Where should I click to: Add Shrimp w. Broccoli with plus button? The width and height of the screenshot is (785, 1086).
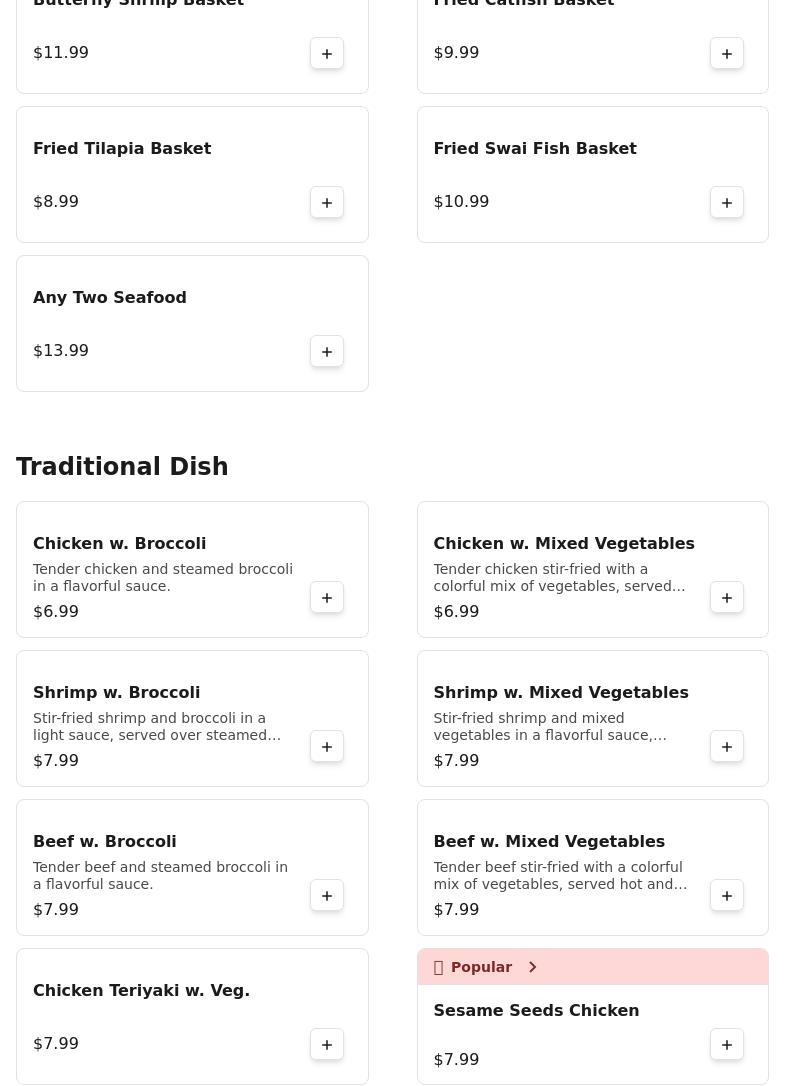(x=326, y=746)
